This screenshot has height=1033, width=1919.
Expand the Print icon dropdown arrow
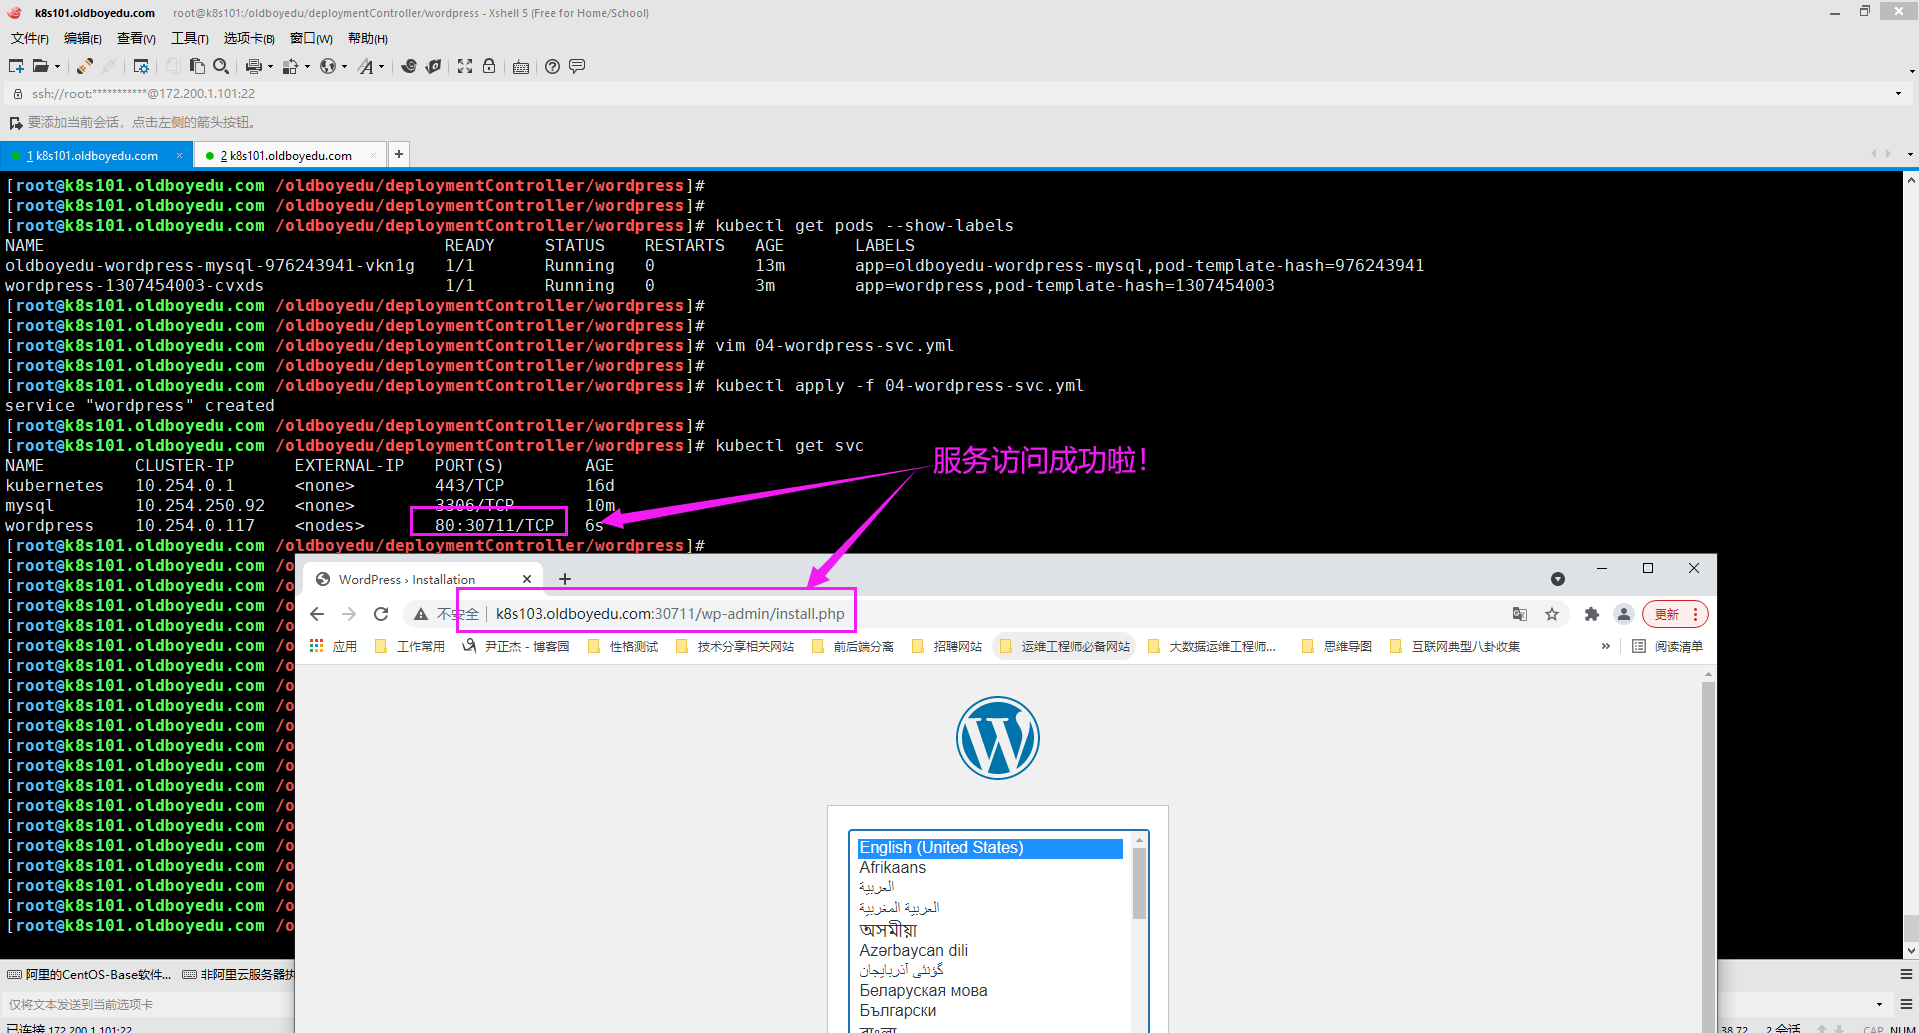coord(270,67)
